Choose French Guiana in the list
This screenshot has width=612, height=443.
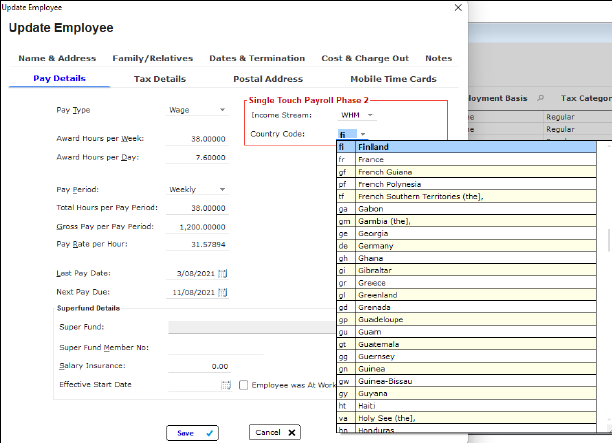click(x=466, y=172)
